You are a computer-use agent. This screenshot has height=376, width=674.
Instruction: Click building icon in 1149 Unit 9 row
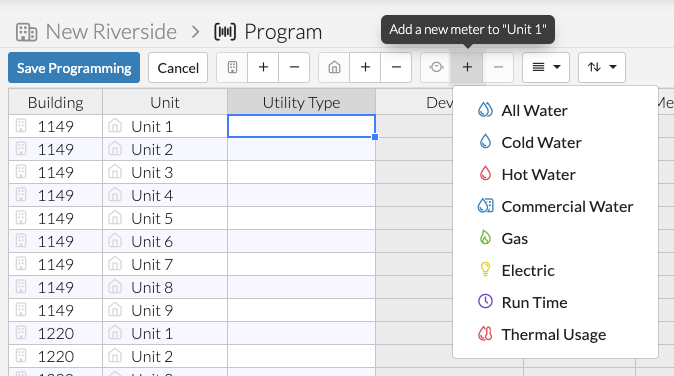click(x=21, y=309)
